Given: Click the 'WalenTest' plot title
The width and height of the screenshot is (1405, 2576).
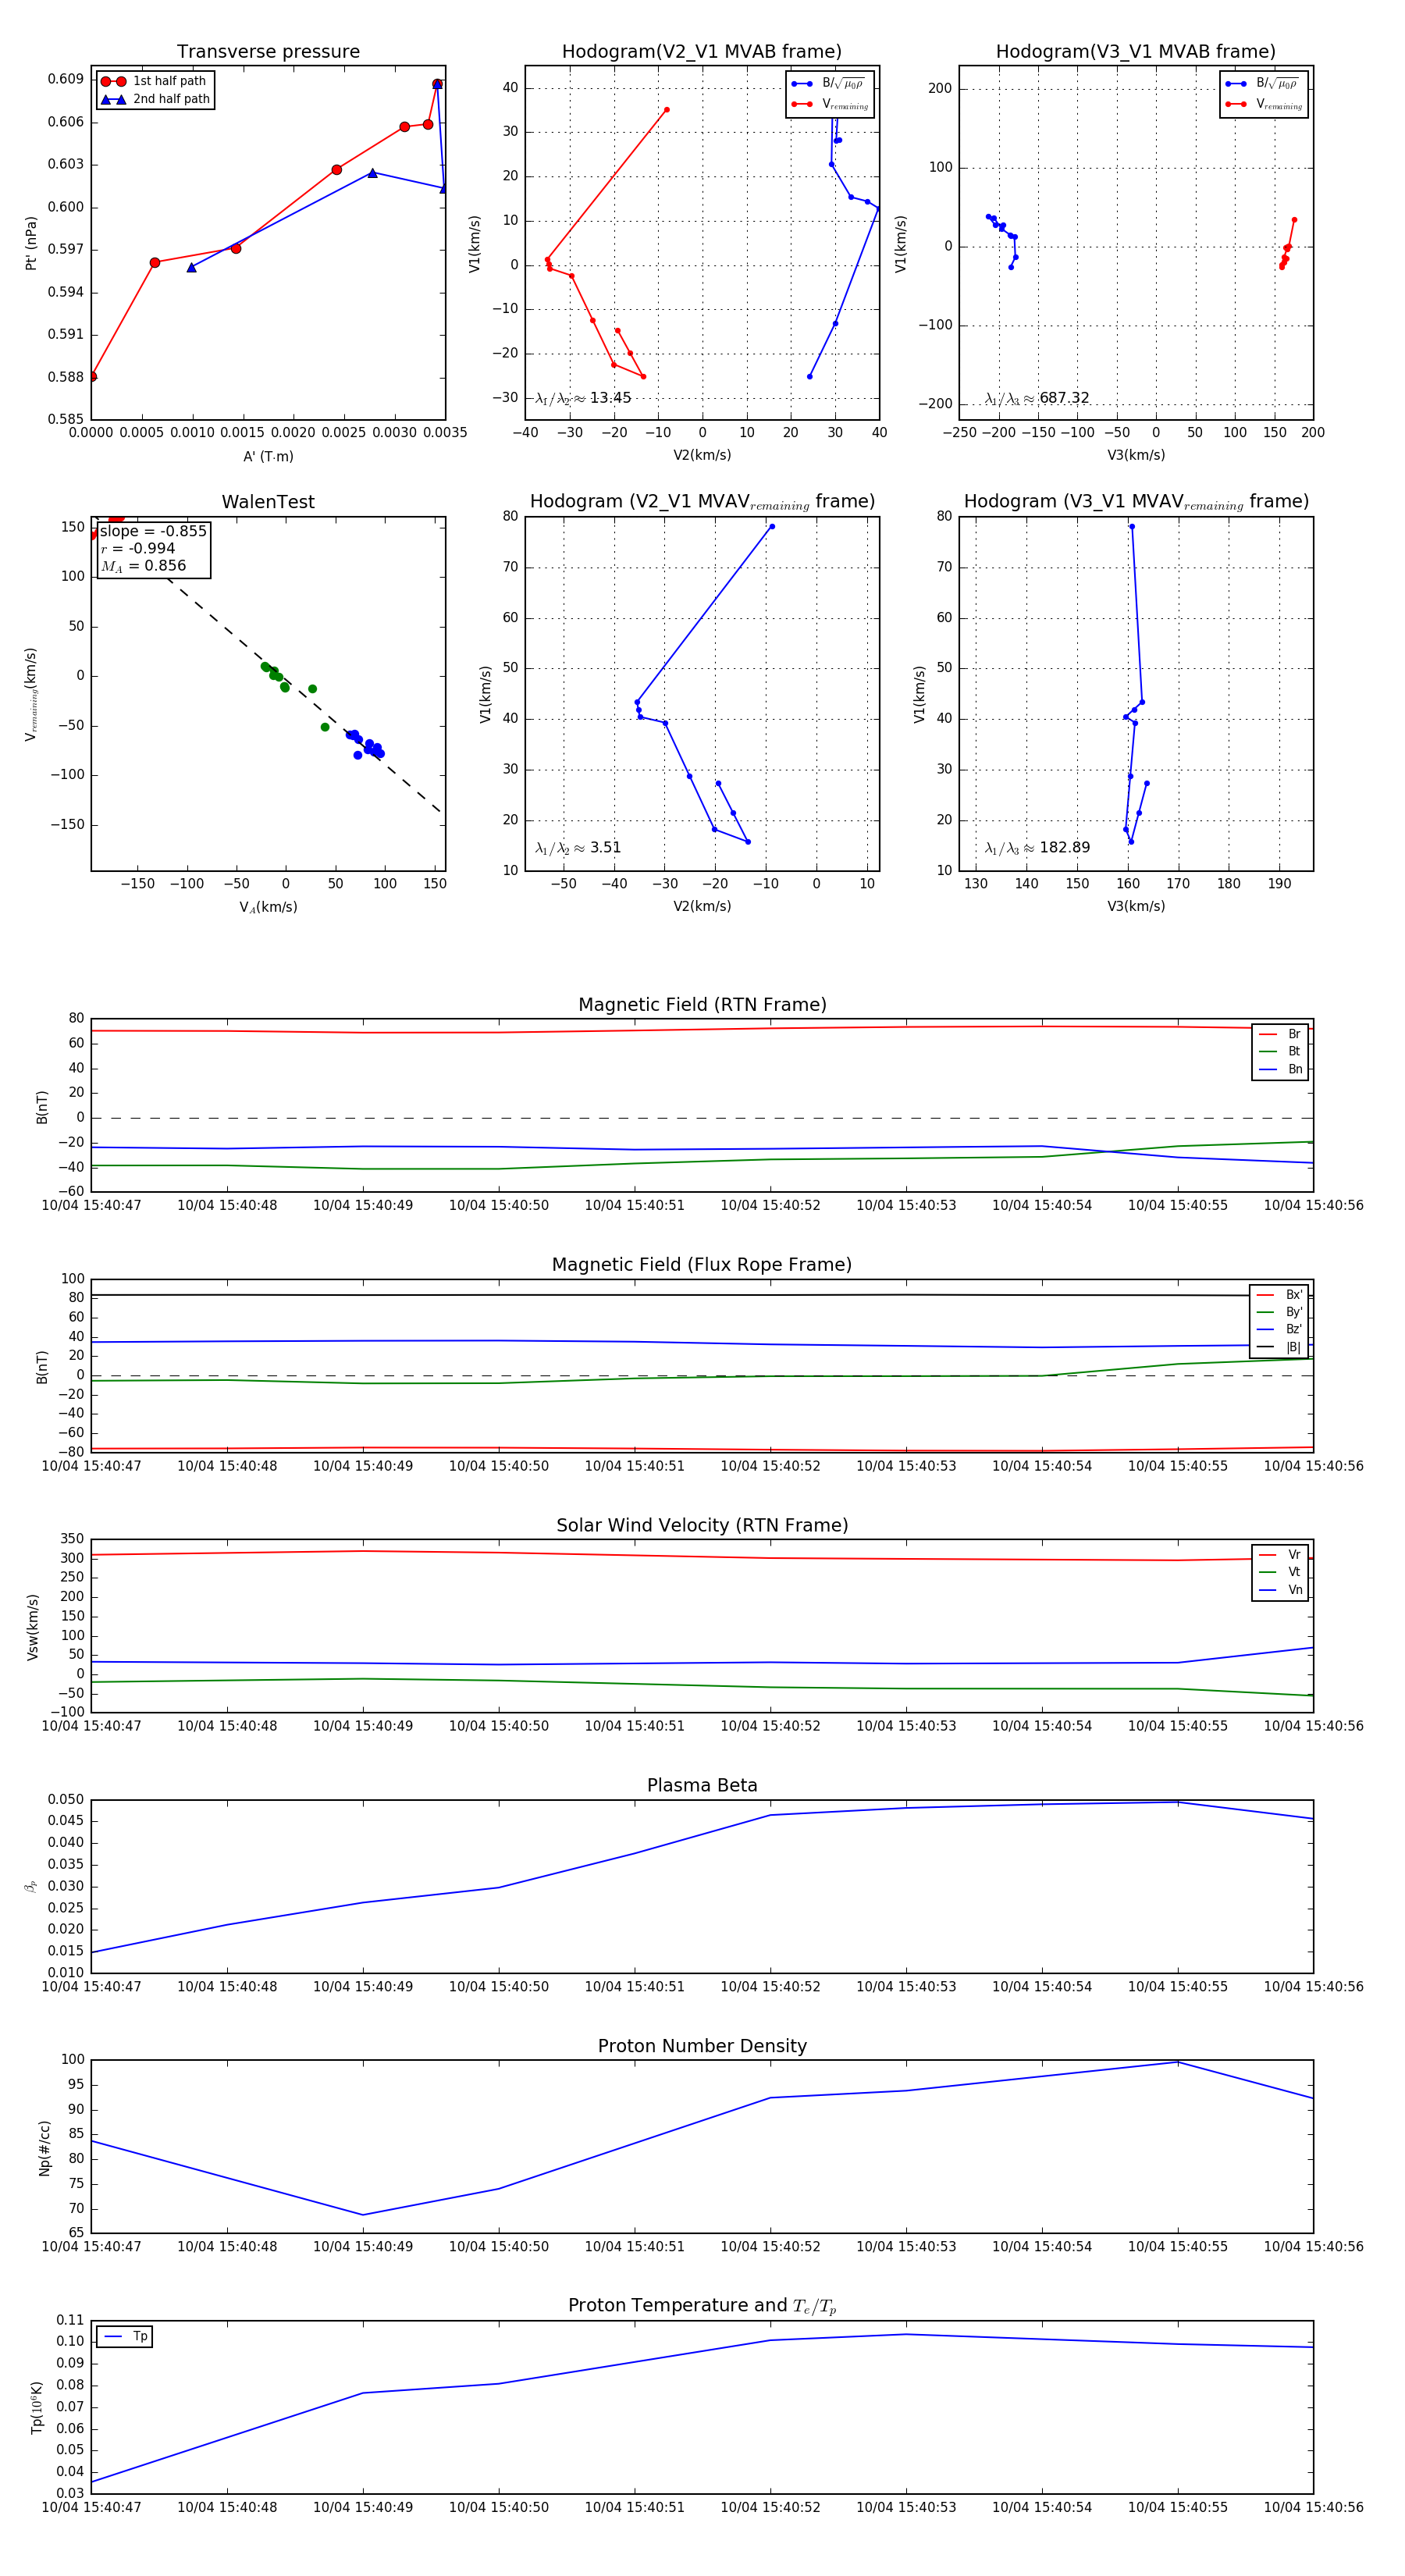Looking at the screenshot, I should (268, 502).
